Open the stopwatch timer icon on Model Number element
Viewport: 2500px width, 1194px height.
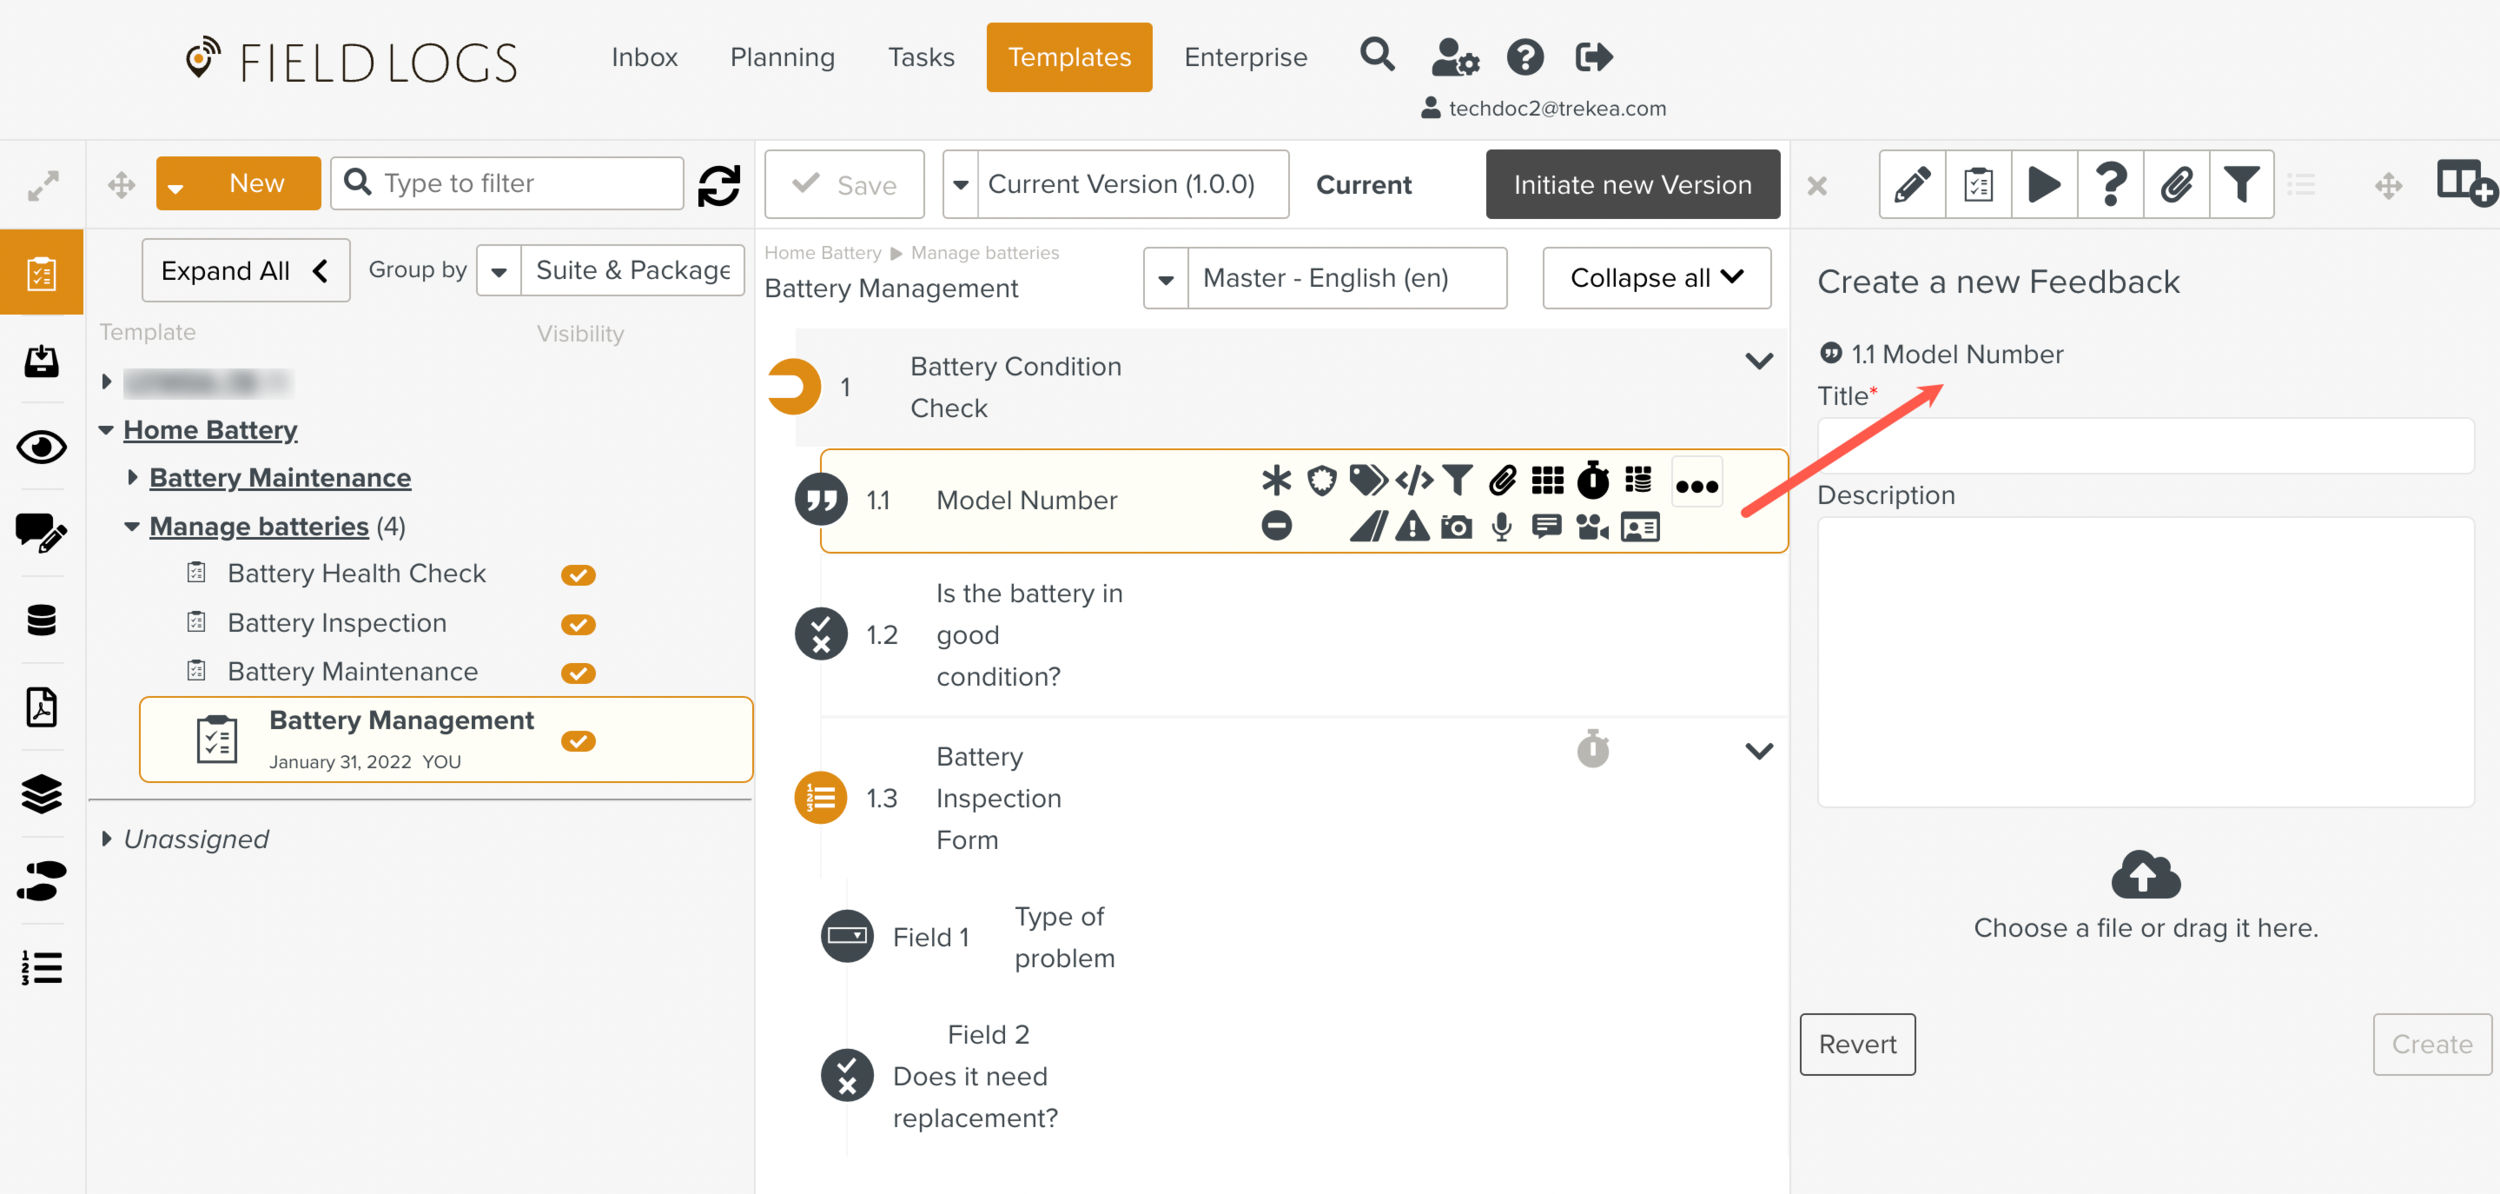tap(1594, 481)
